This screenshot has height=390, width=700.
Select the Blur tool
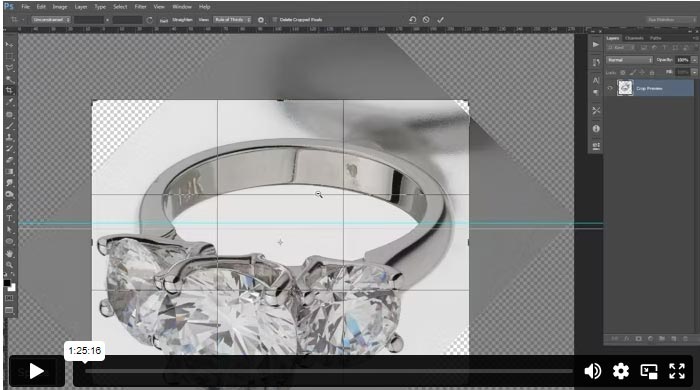click(9, 183)
